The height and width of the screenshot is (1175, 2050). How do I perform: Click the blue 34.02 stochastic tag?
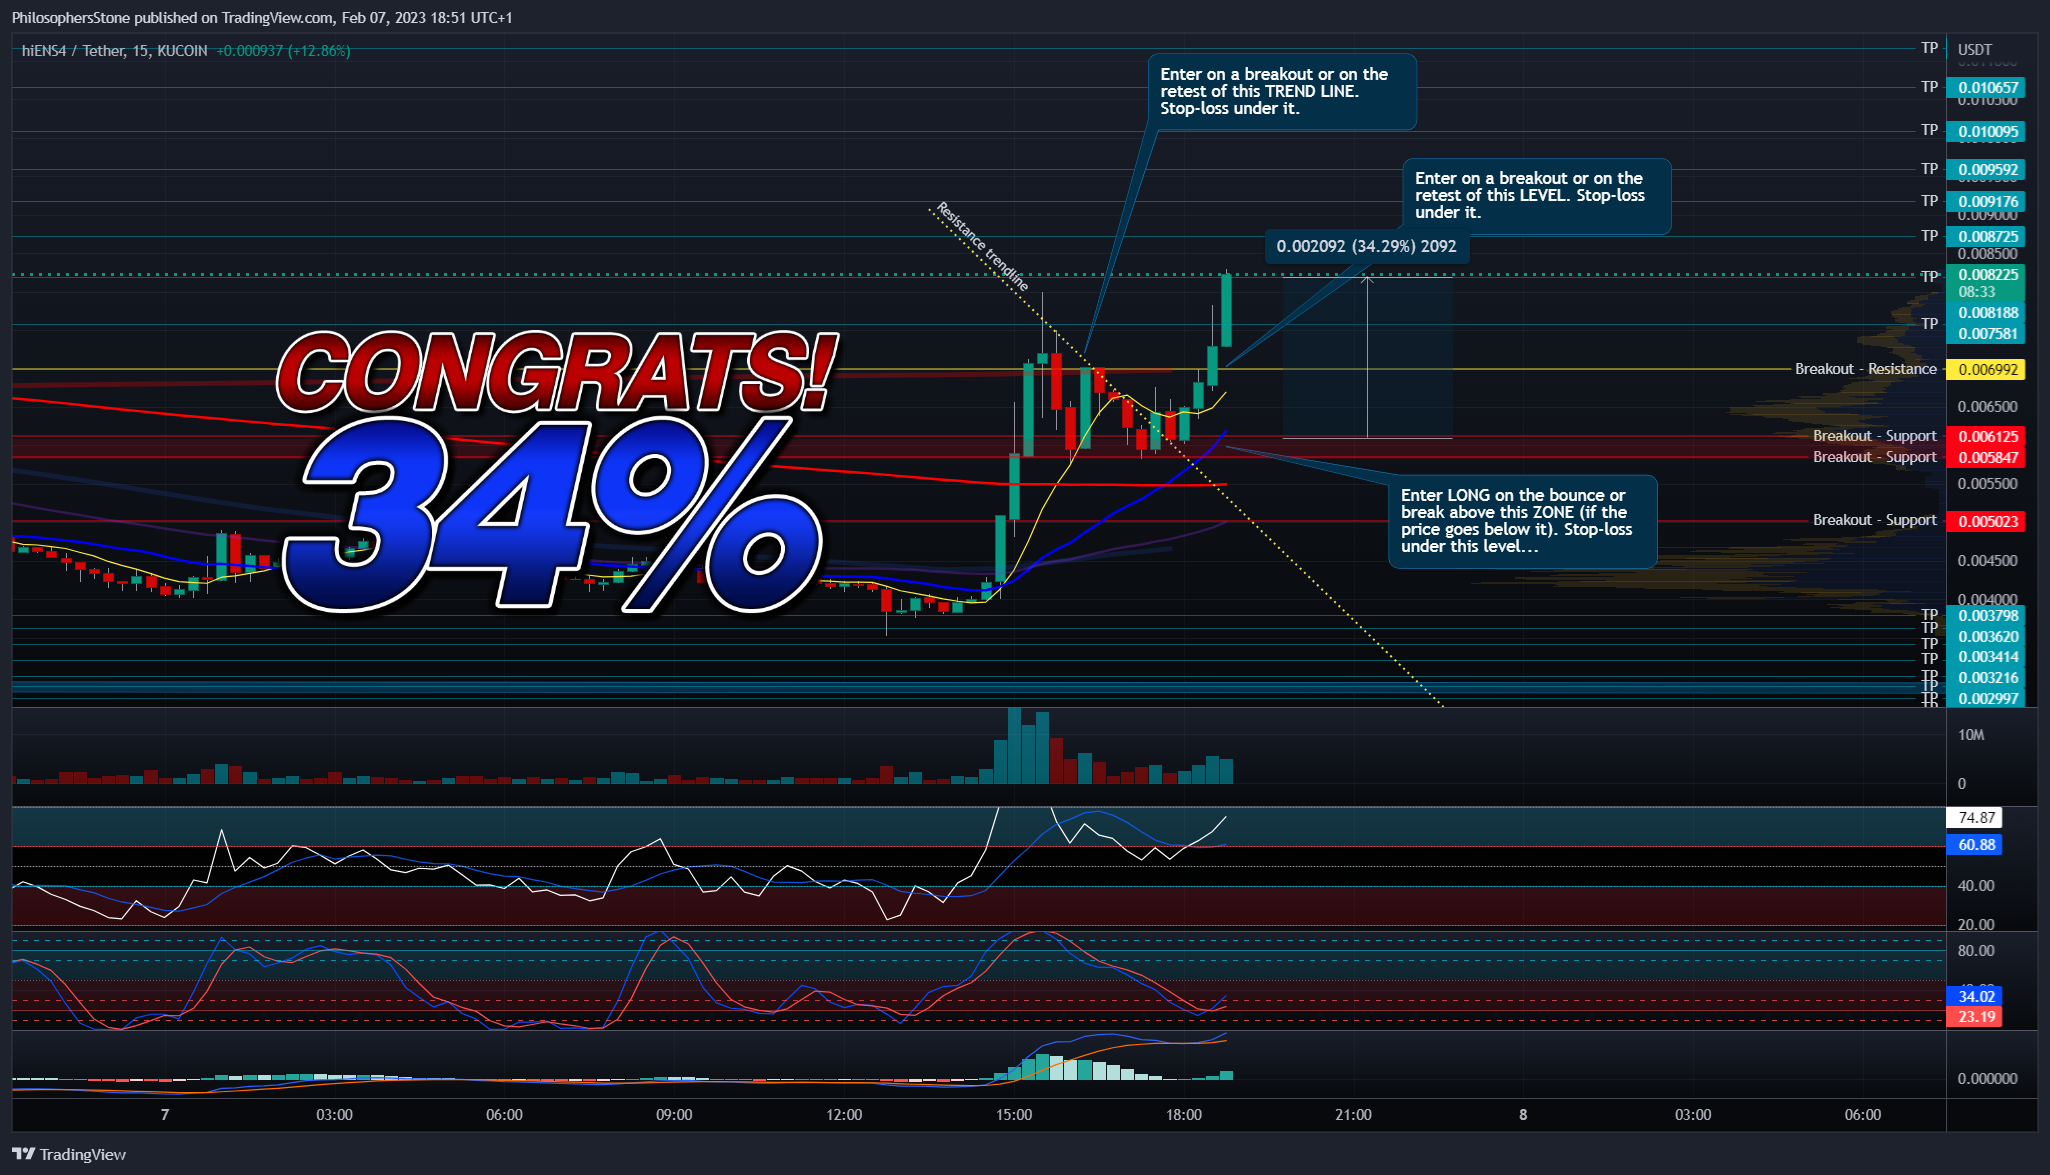(x=1975, y=996)
